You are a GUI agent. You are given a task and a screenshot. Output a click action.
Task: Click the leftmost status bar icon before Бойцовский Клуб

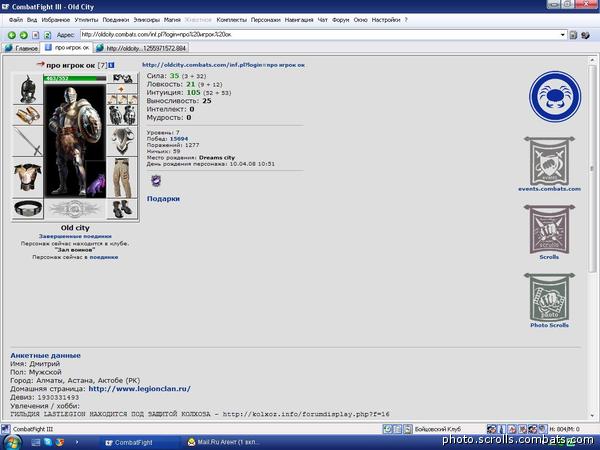coord(387,429)
